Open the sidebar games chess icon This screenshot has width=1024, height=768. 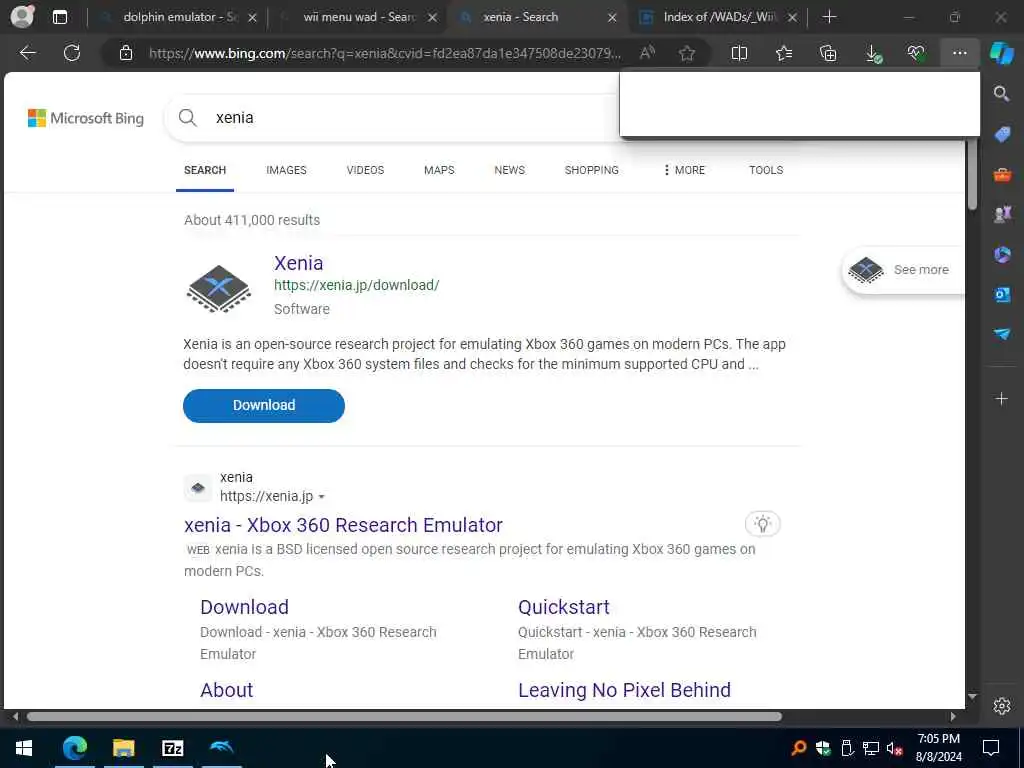1002,214
